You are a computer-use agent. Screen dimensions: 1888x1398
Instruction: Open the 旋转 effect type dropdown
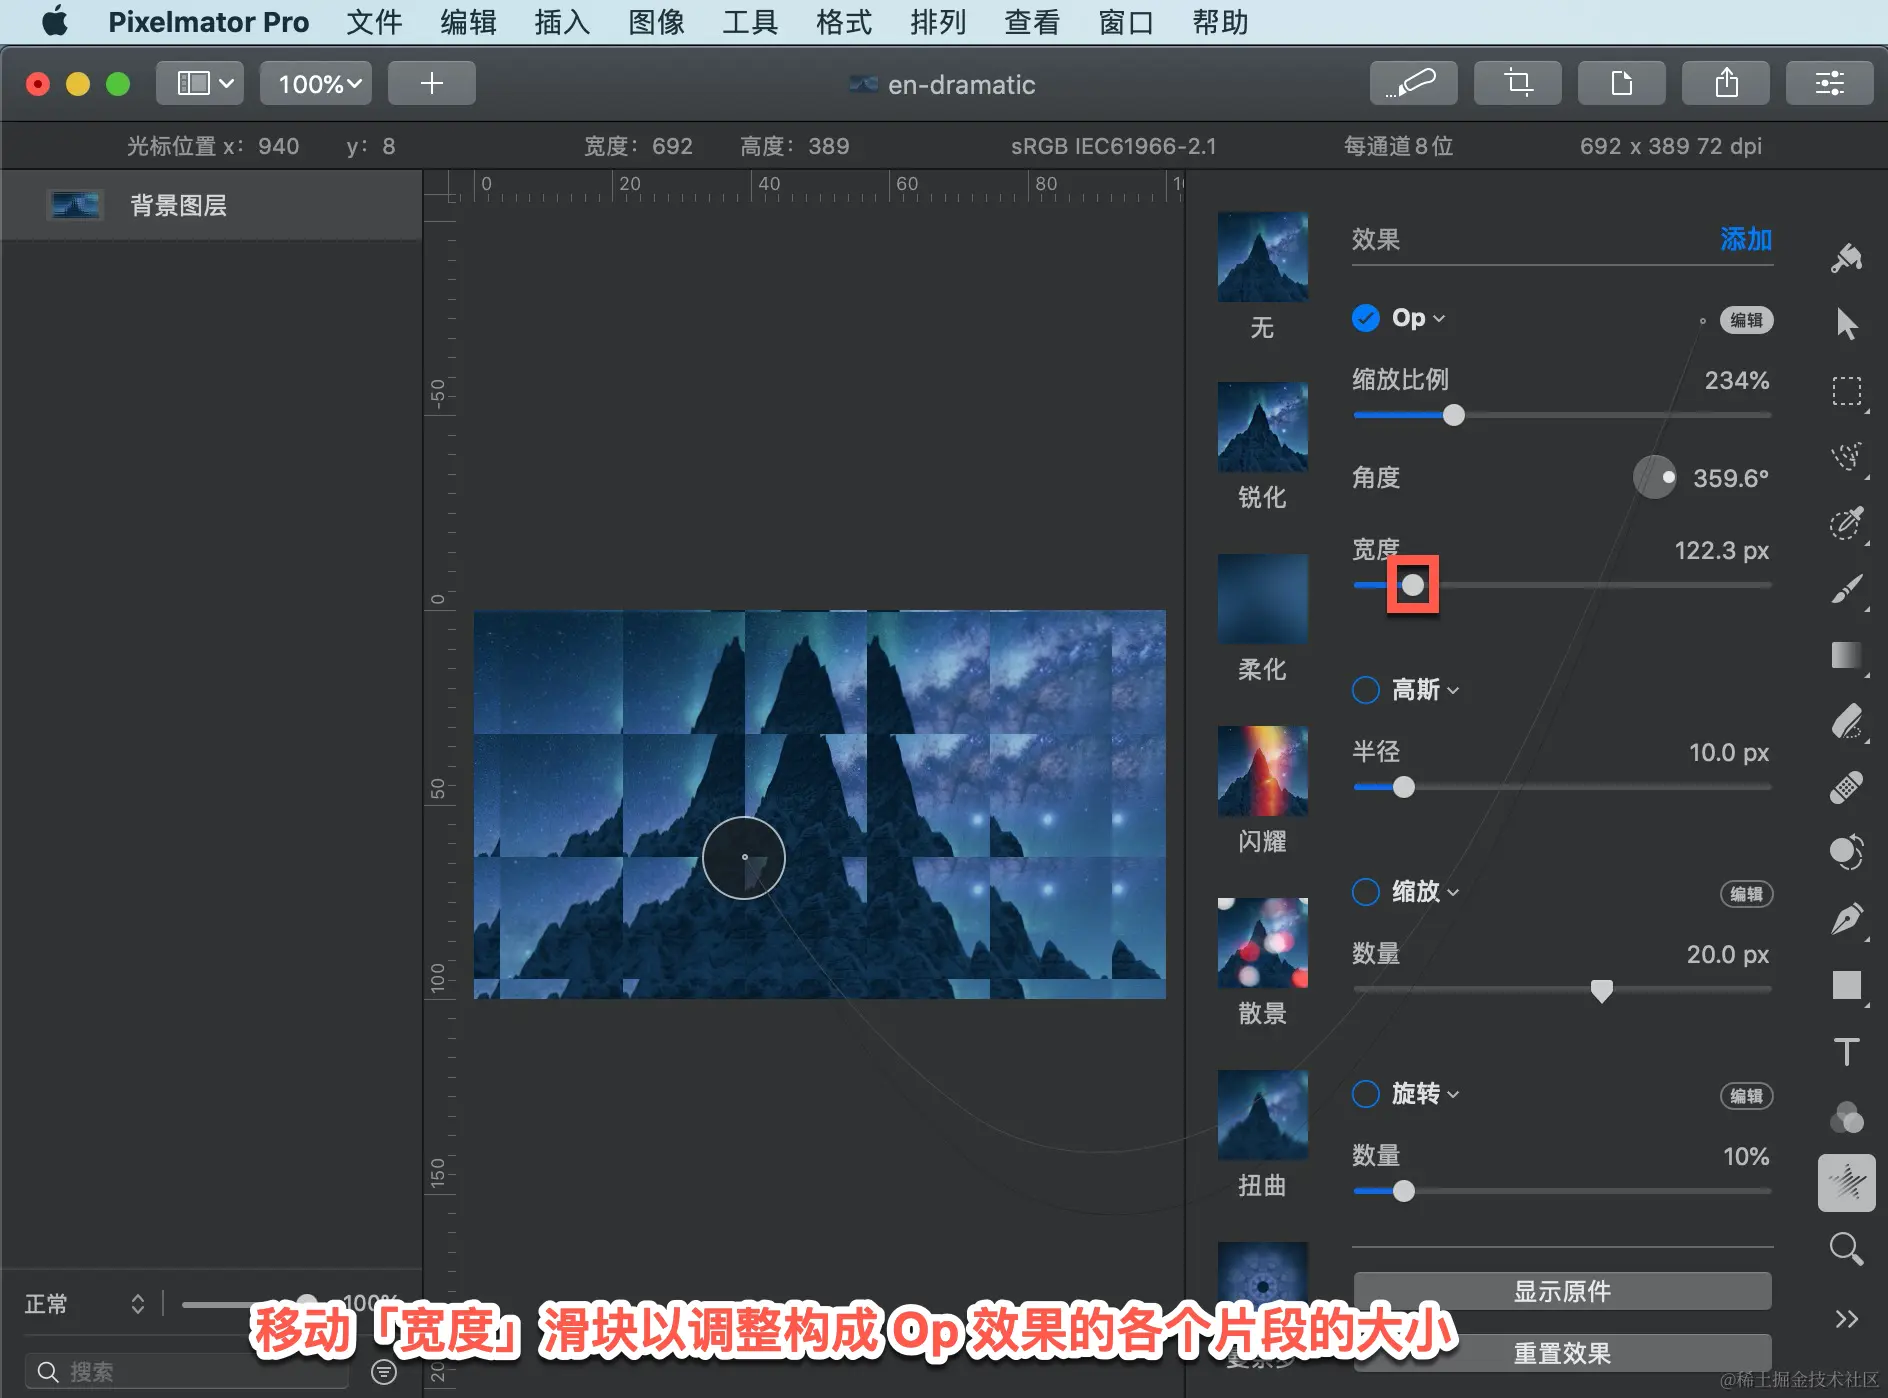(x=1425, y=1094)
